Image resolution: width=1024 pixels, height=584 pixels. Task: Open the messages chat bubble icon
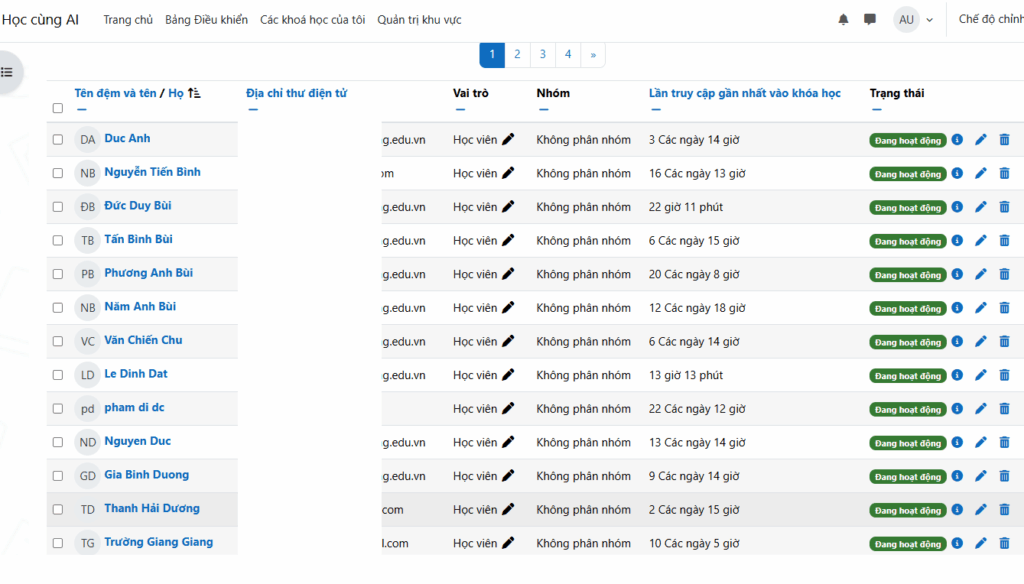coord(870,20)
